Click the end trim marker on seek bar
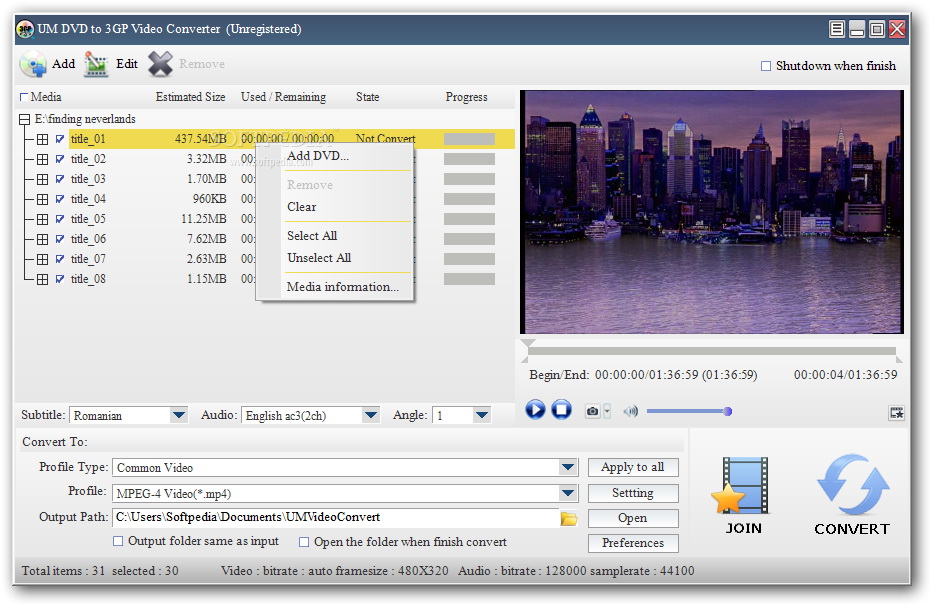 899,358
